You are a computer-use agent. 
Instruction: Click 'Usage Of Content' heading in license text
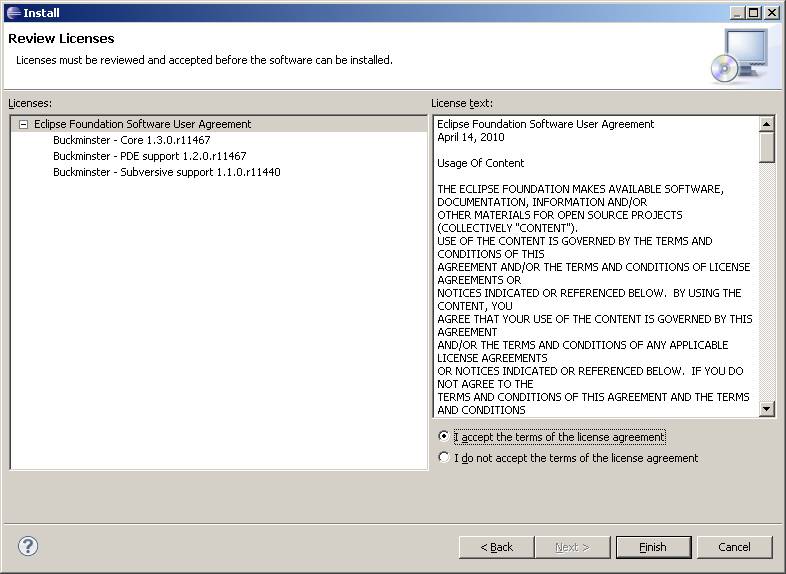[480, 163]
